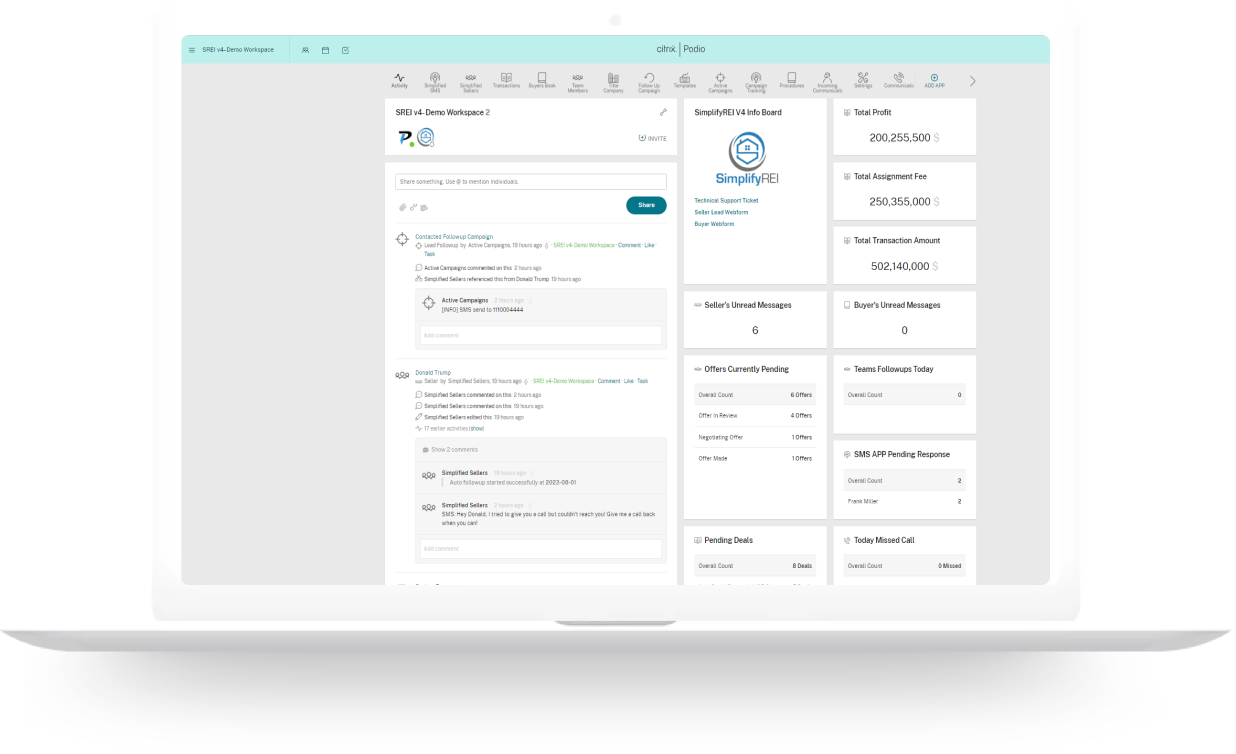Click the SMS APP Pending Response tile icon
Image resolution: width=1236 pixels, height=754 pixels.
coord(848,454)
